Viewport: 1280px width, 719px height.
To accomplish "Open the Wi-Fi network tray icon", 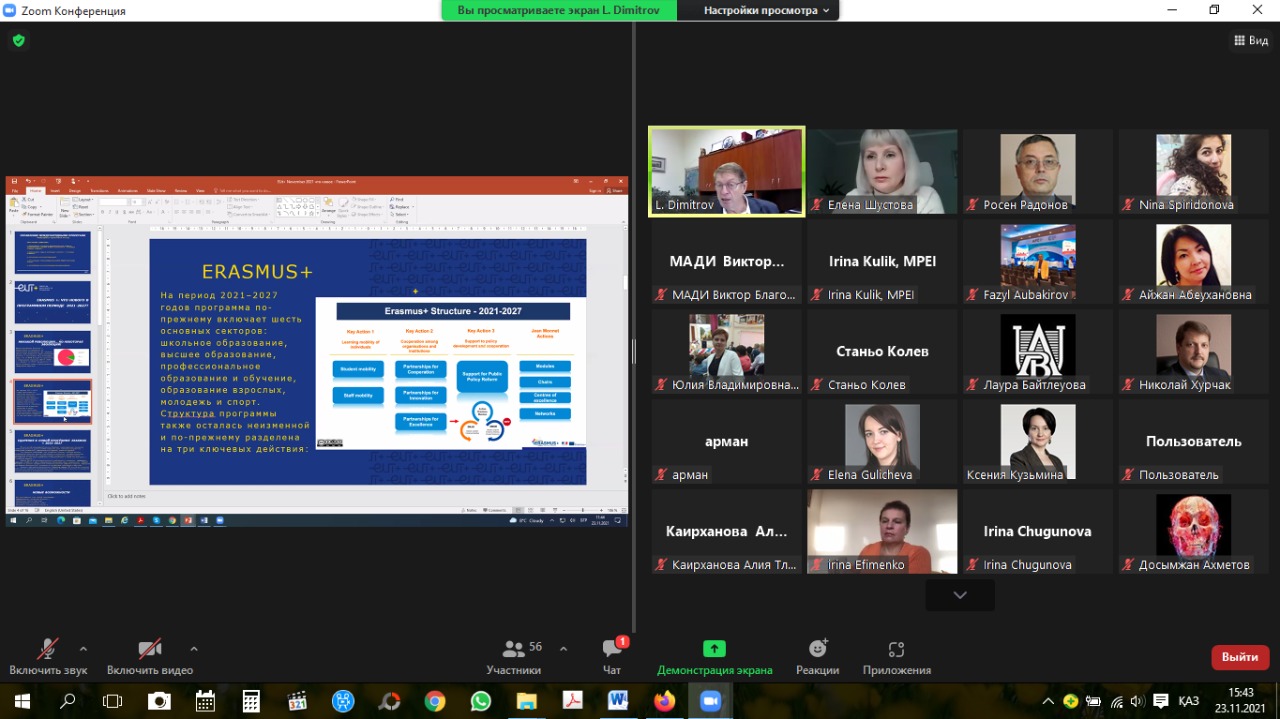I will [1116, 701].
